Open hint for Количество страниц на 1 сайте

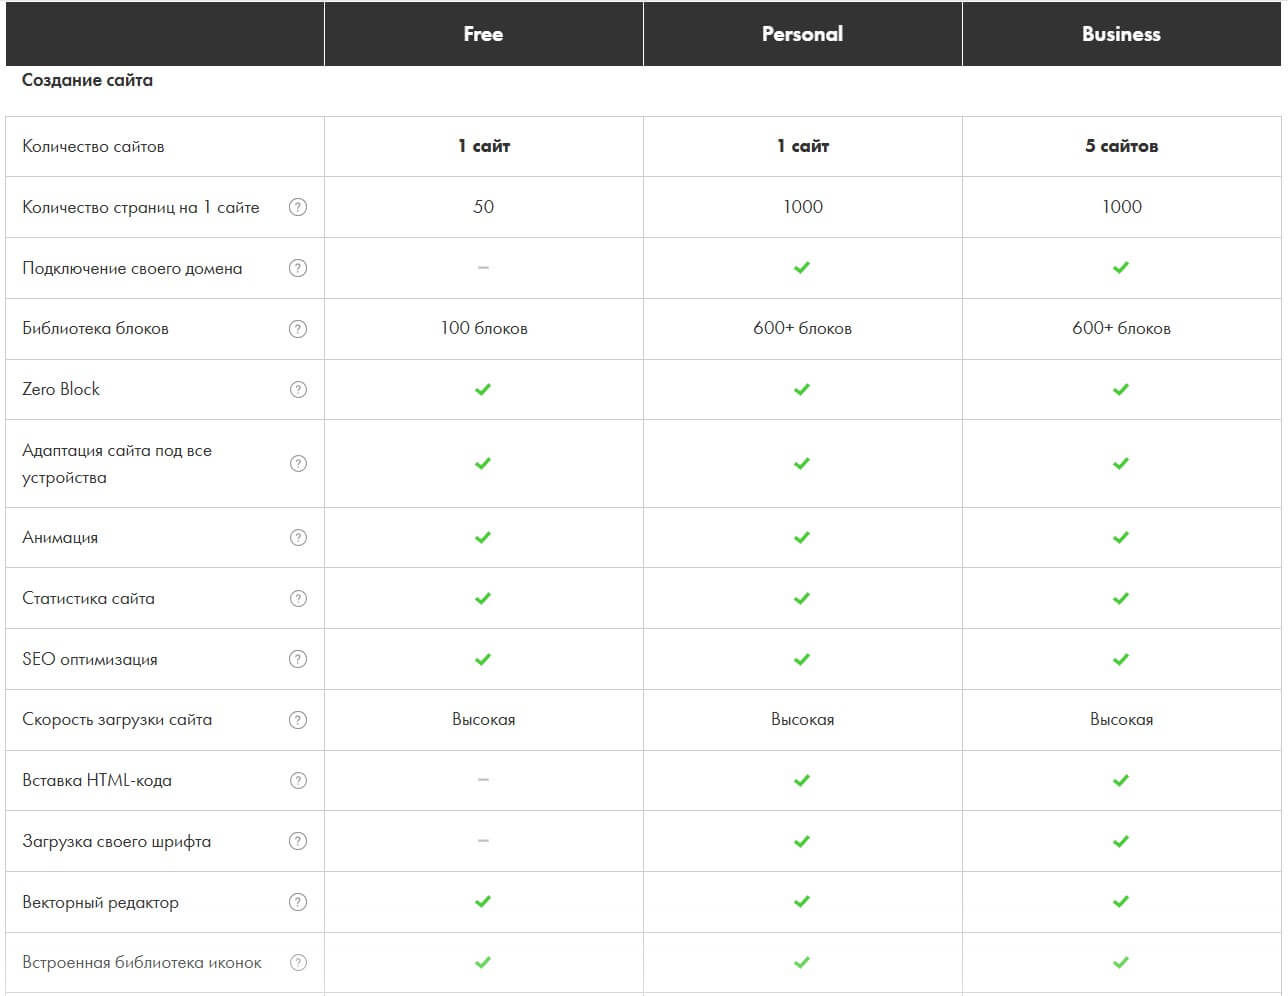point(298,207)
